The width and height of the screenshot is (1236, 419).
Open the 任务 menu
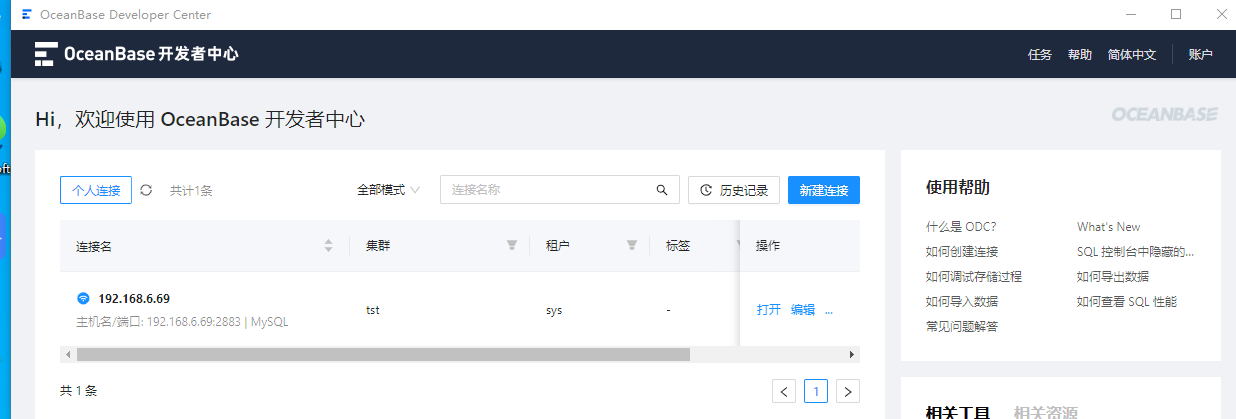pyautogui.click(x=1040, y=55)
